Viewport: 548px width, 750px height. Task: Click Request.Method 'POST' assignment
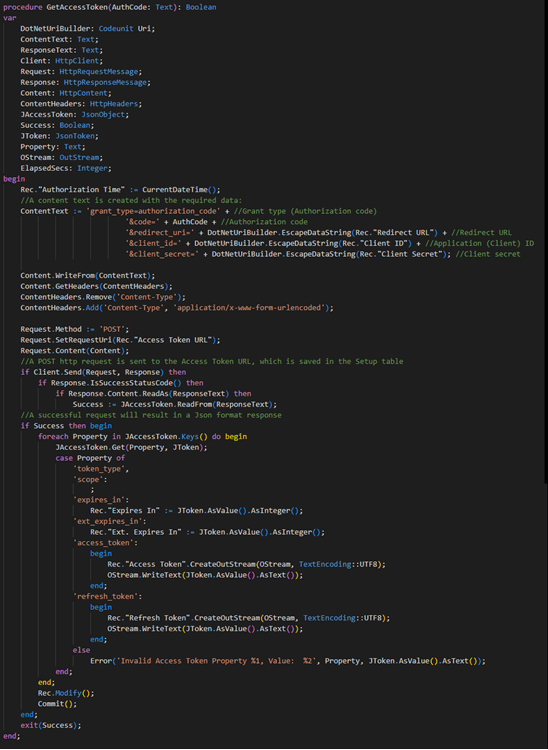click(75, 330)
